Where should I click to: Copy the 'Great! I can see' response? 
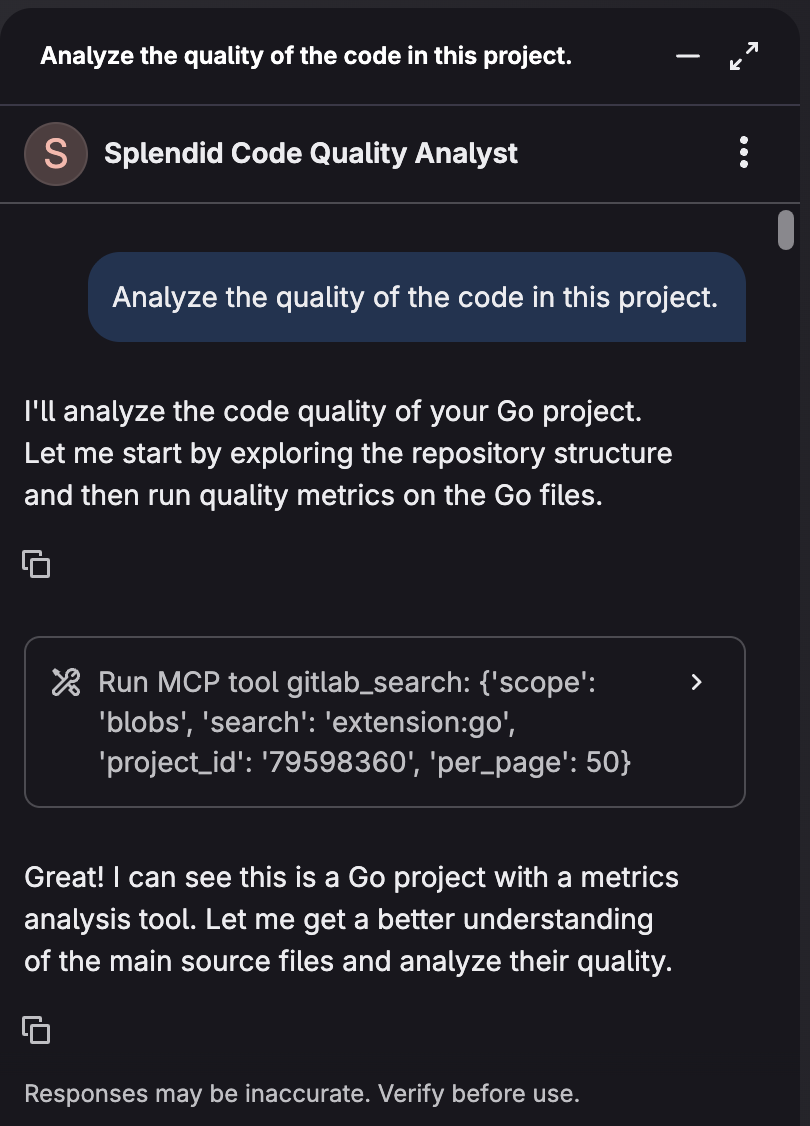37,1030
